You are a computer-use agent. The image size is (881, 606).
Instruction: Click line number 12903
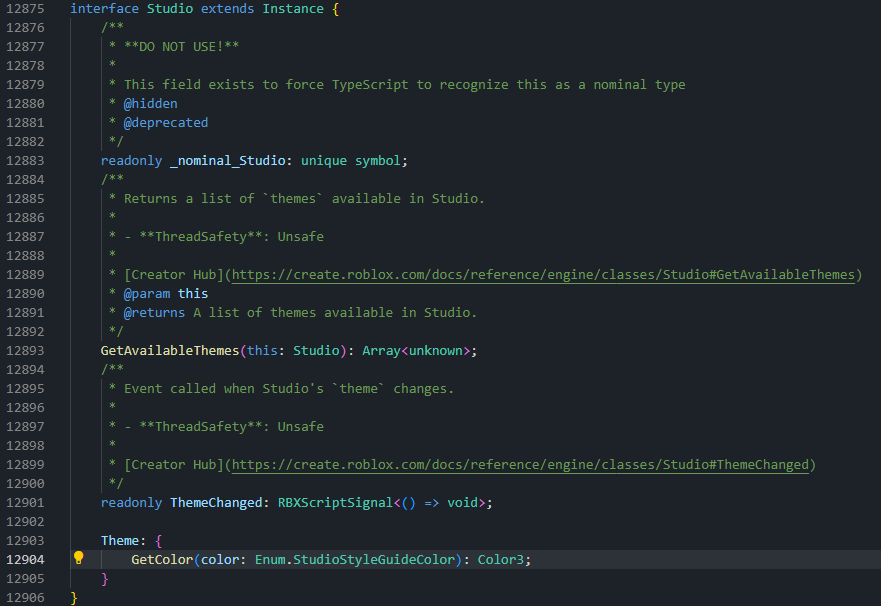click(25, 540)
